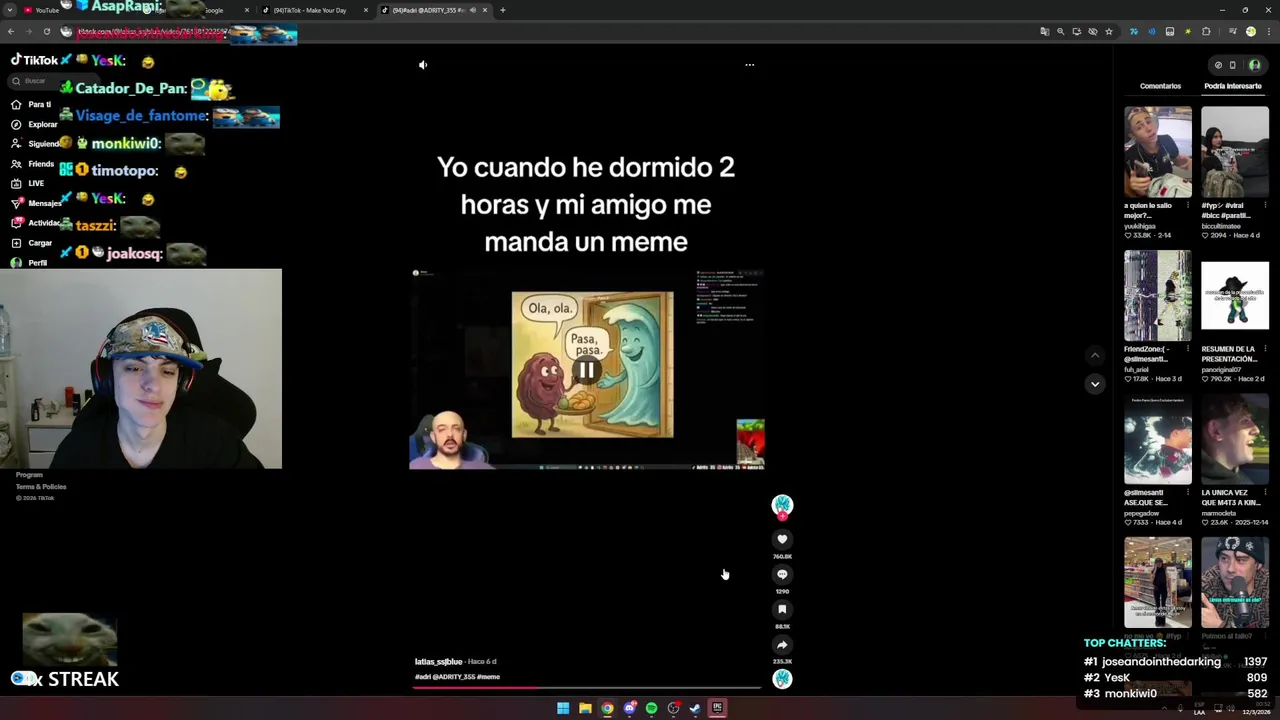Open the Friends sidebar item
The width and height of the screenshot is (1280, 720).
(33, 164)
